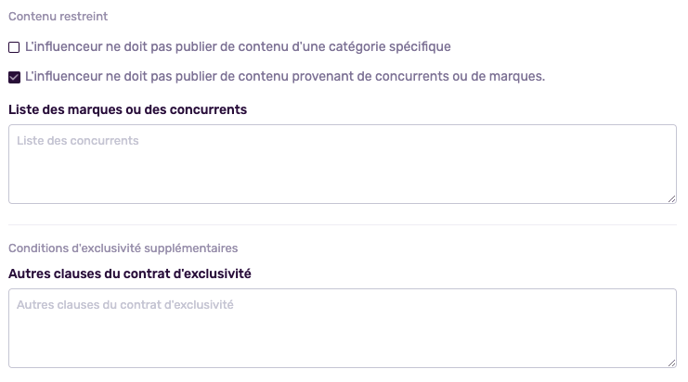
Task: Click the bold "Autres clauses du contrat d'exclusivité" label
Action: (130, 274)
